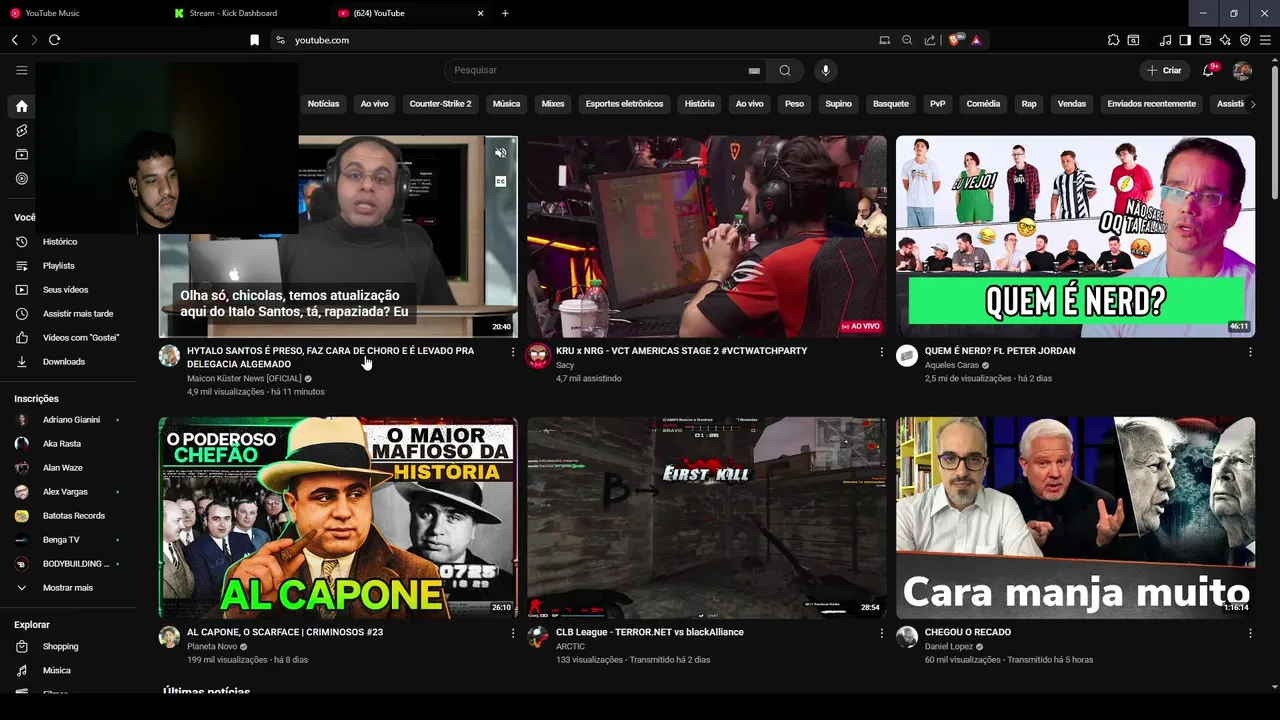Screen dimensions: 1280x720
Task: Select the 'Esportes eletrônicos' filter chip
Action: tap(624, 104)
